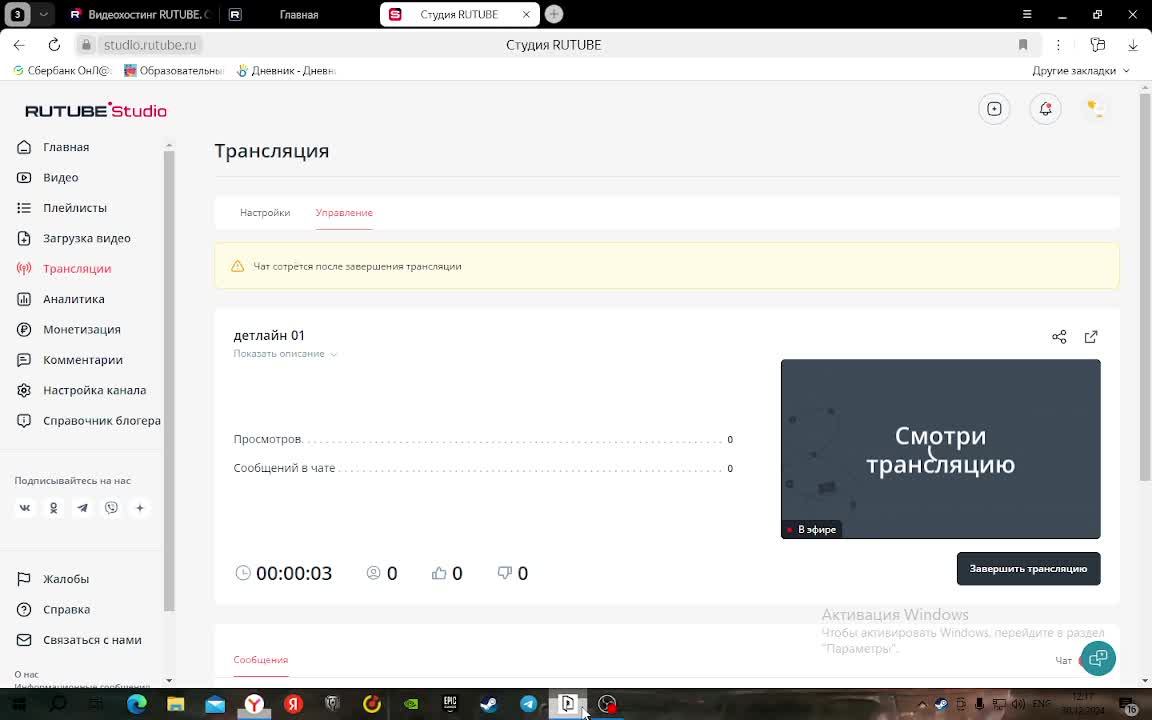Switch to the Настройки tab
This screenshot has height=720, width=1152.
[264, 212]
